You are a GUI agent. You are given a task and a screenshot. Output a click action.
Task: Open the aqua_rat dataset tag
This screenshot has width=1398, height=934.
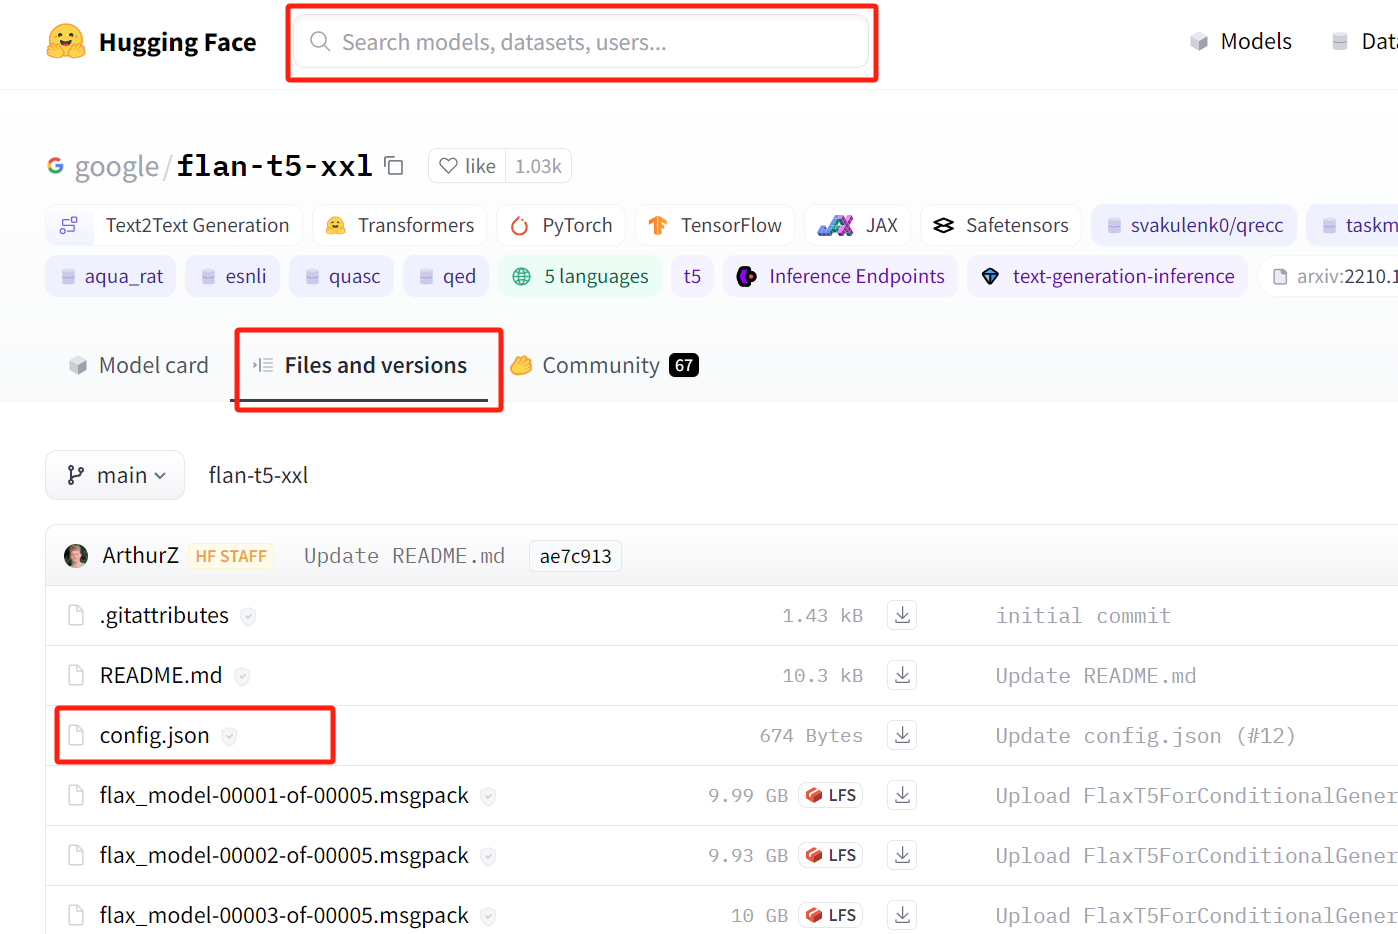111,277
